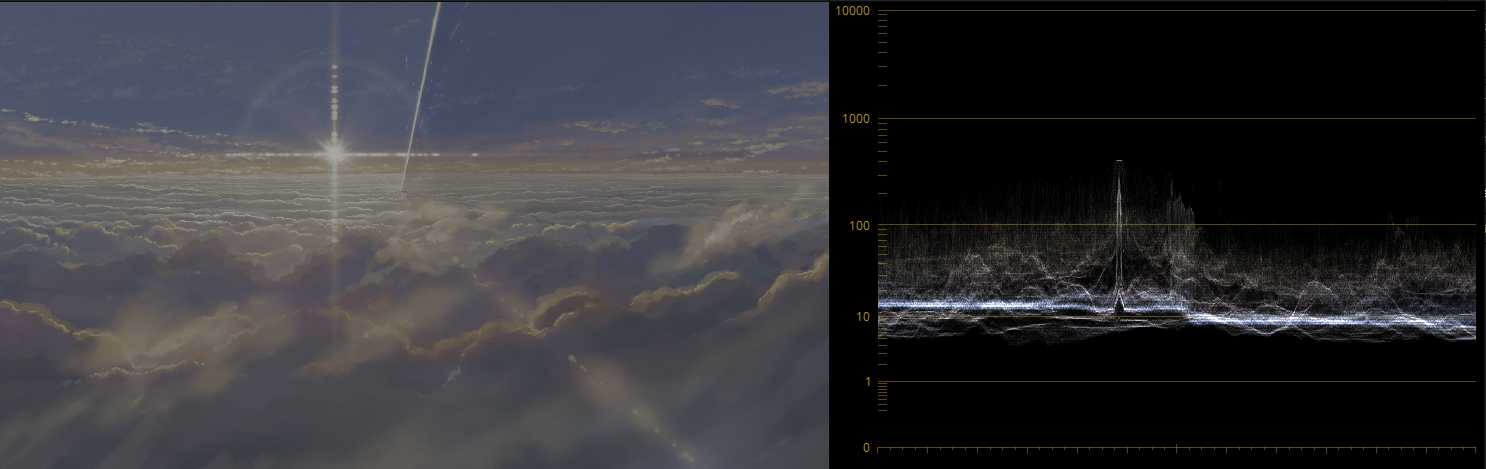Select the 1000 nits axis label
The width and height of the screenshot is (1486, 469).
pyautogui.click(x=857, y=119)
